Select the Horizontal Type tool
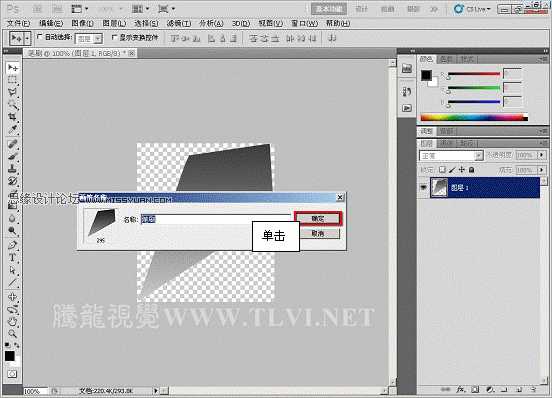 (12, 258)
